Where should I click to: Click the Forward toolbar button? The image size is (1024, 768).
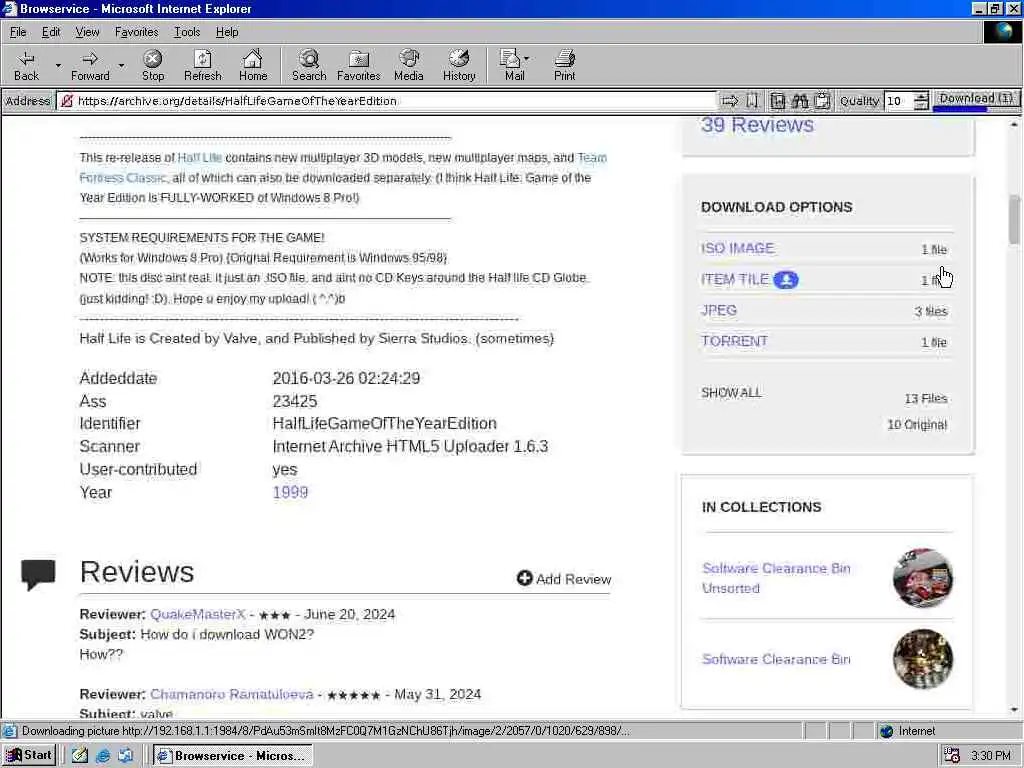click(x=90, y=65)
